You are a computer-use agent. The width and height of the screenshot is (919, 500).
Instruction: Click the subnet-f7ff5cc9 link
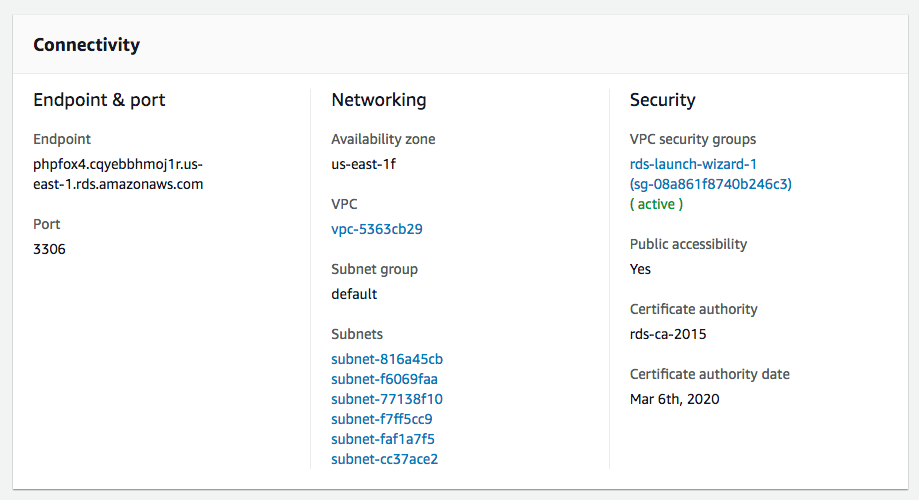click(x=381, y=419)
